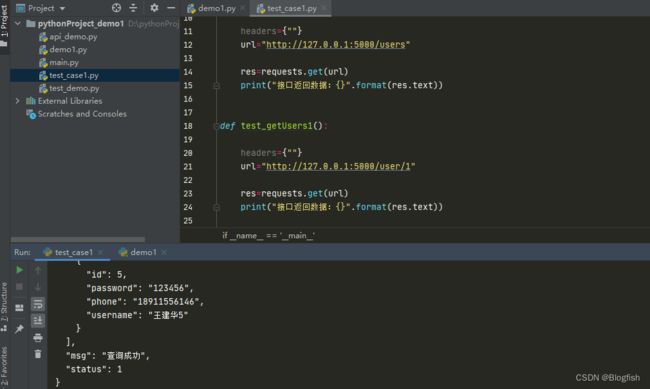Clear console with trash icon
Viewport: 650px width, 389px height.
click(x=38, y=354)
